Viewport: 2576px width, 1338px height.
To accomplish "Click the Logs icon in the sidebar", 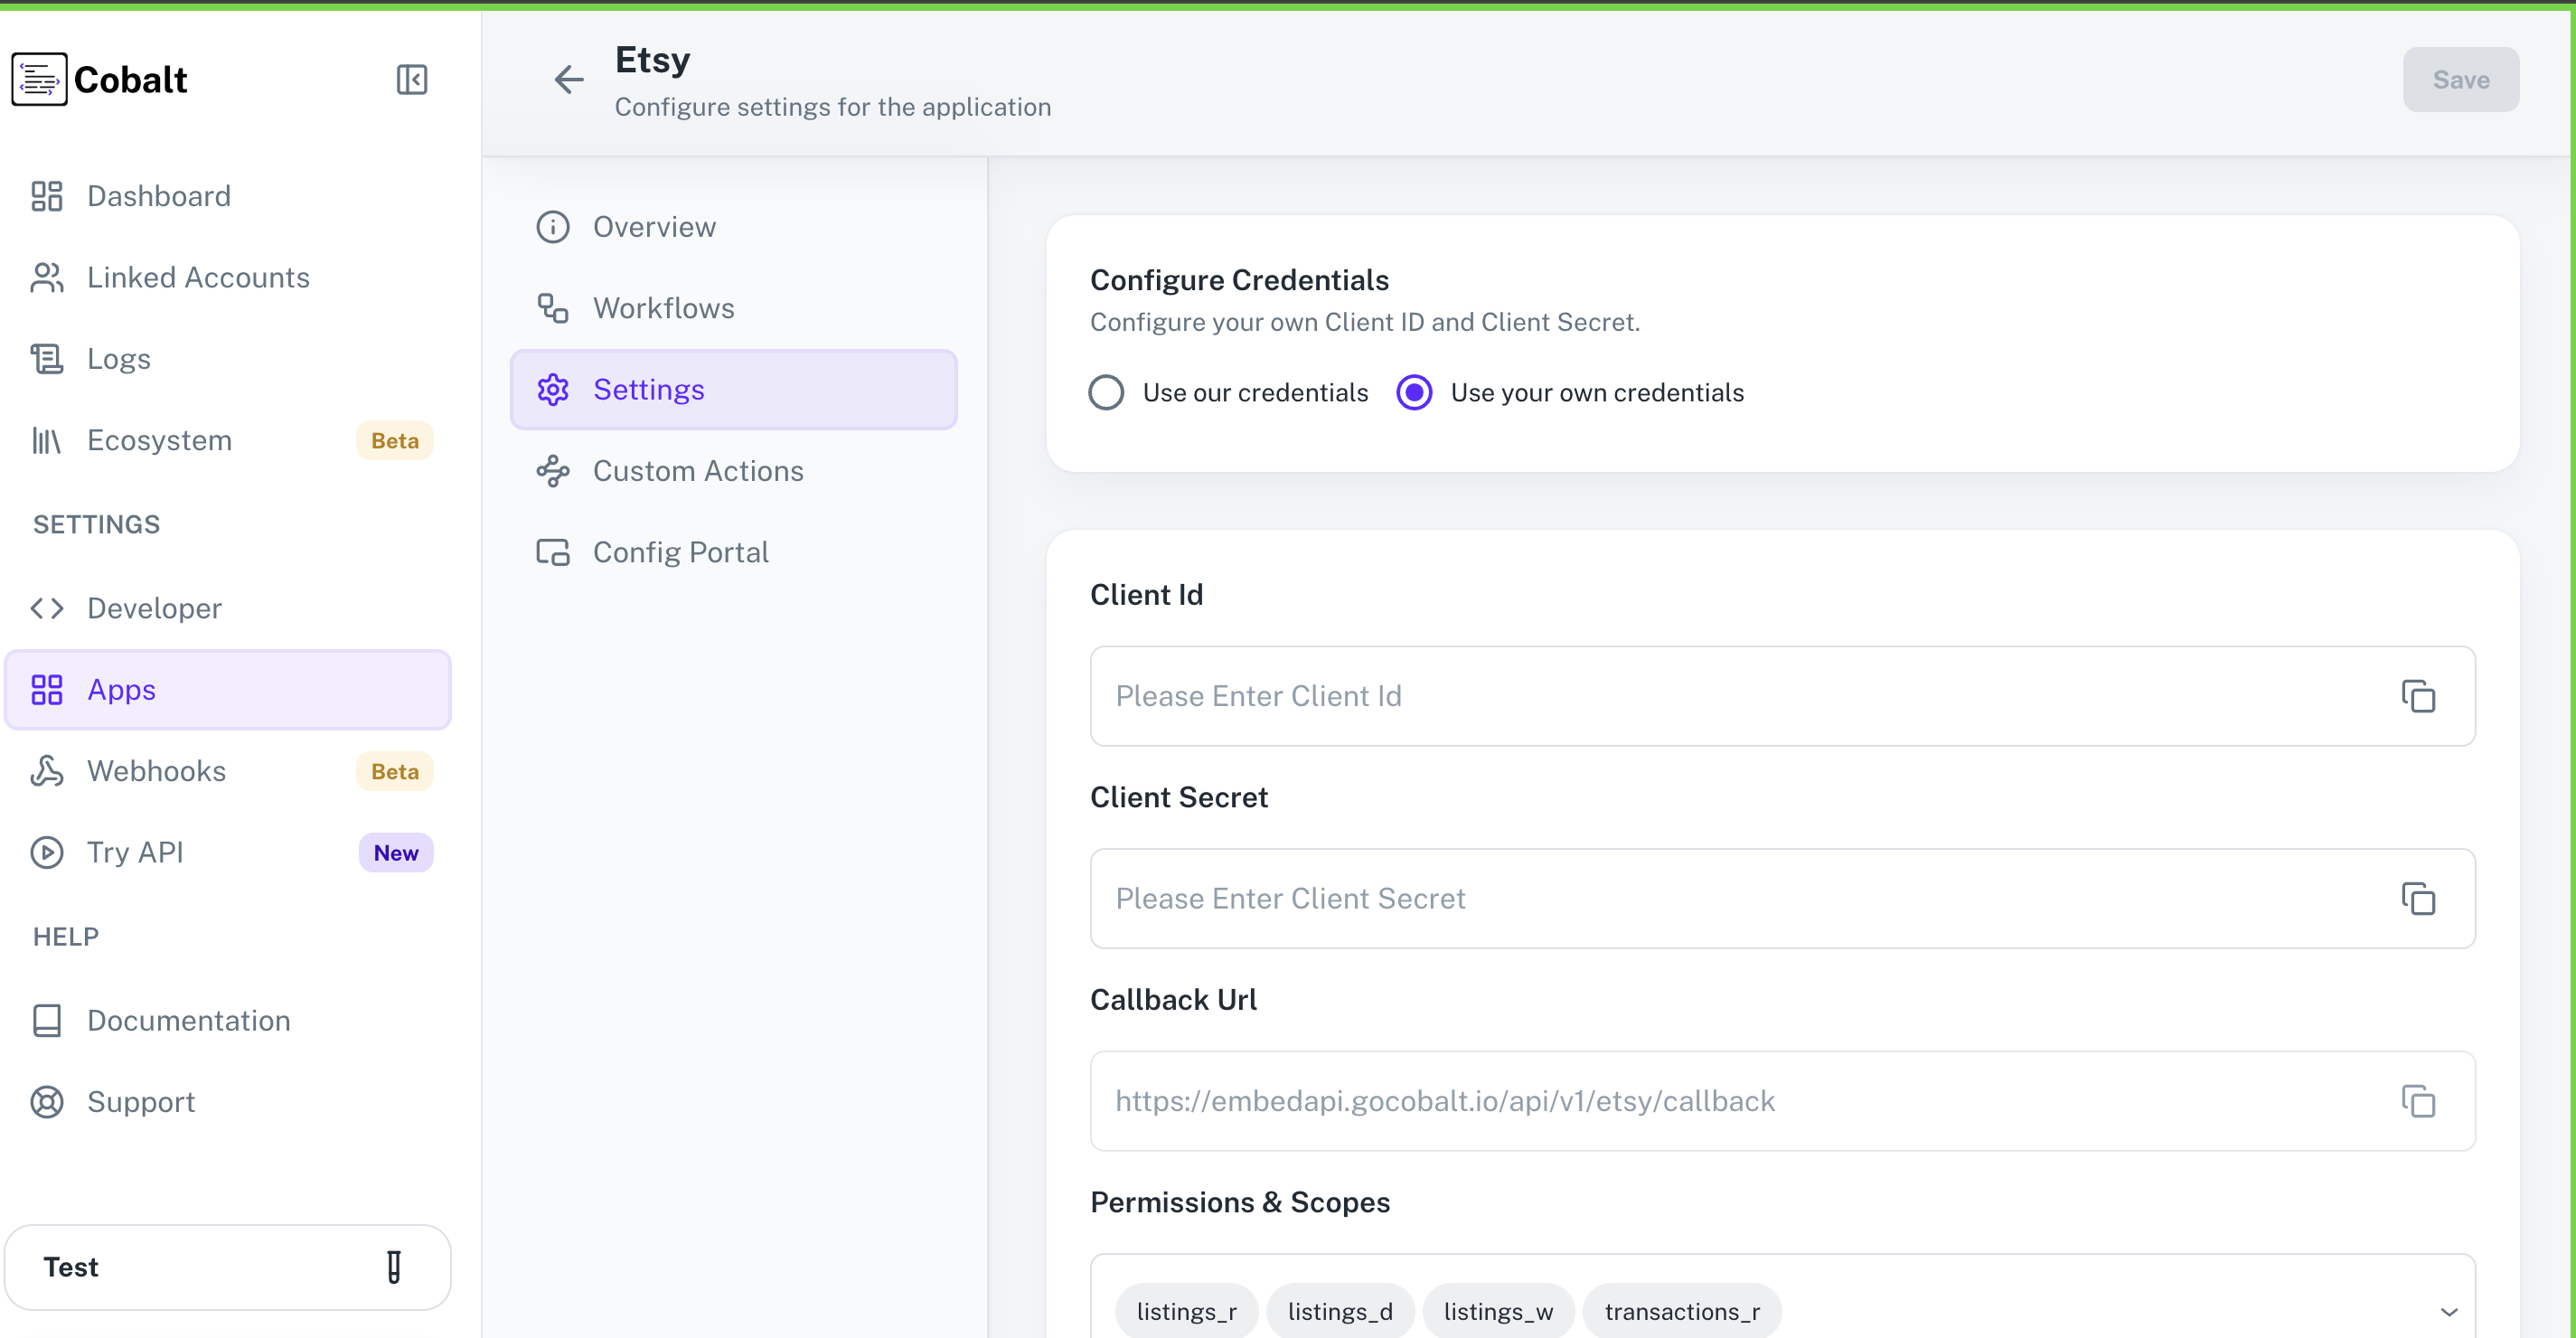I will (x=46, y=358).
